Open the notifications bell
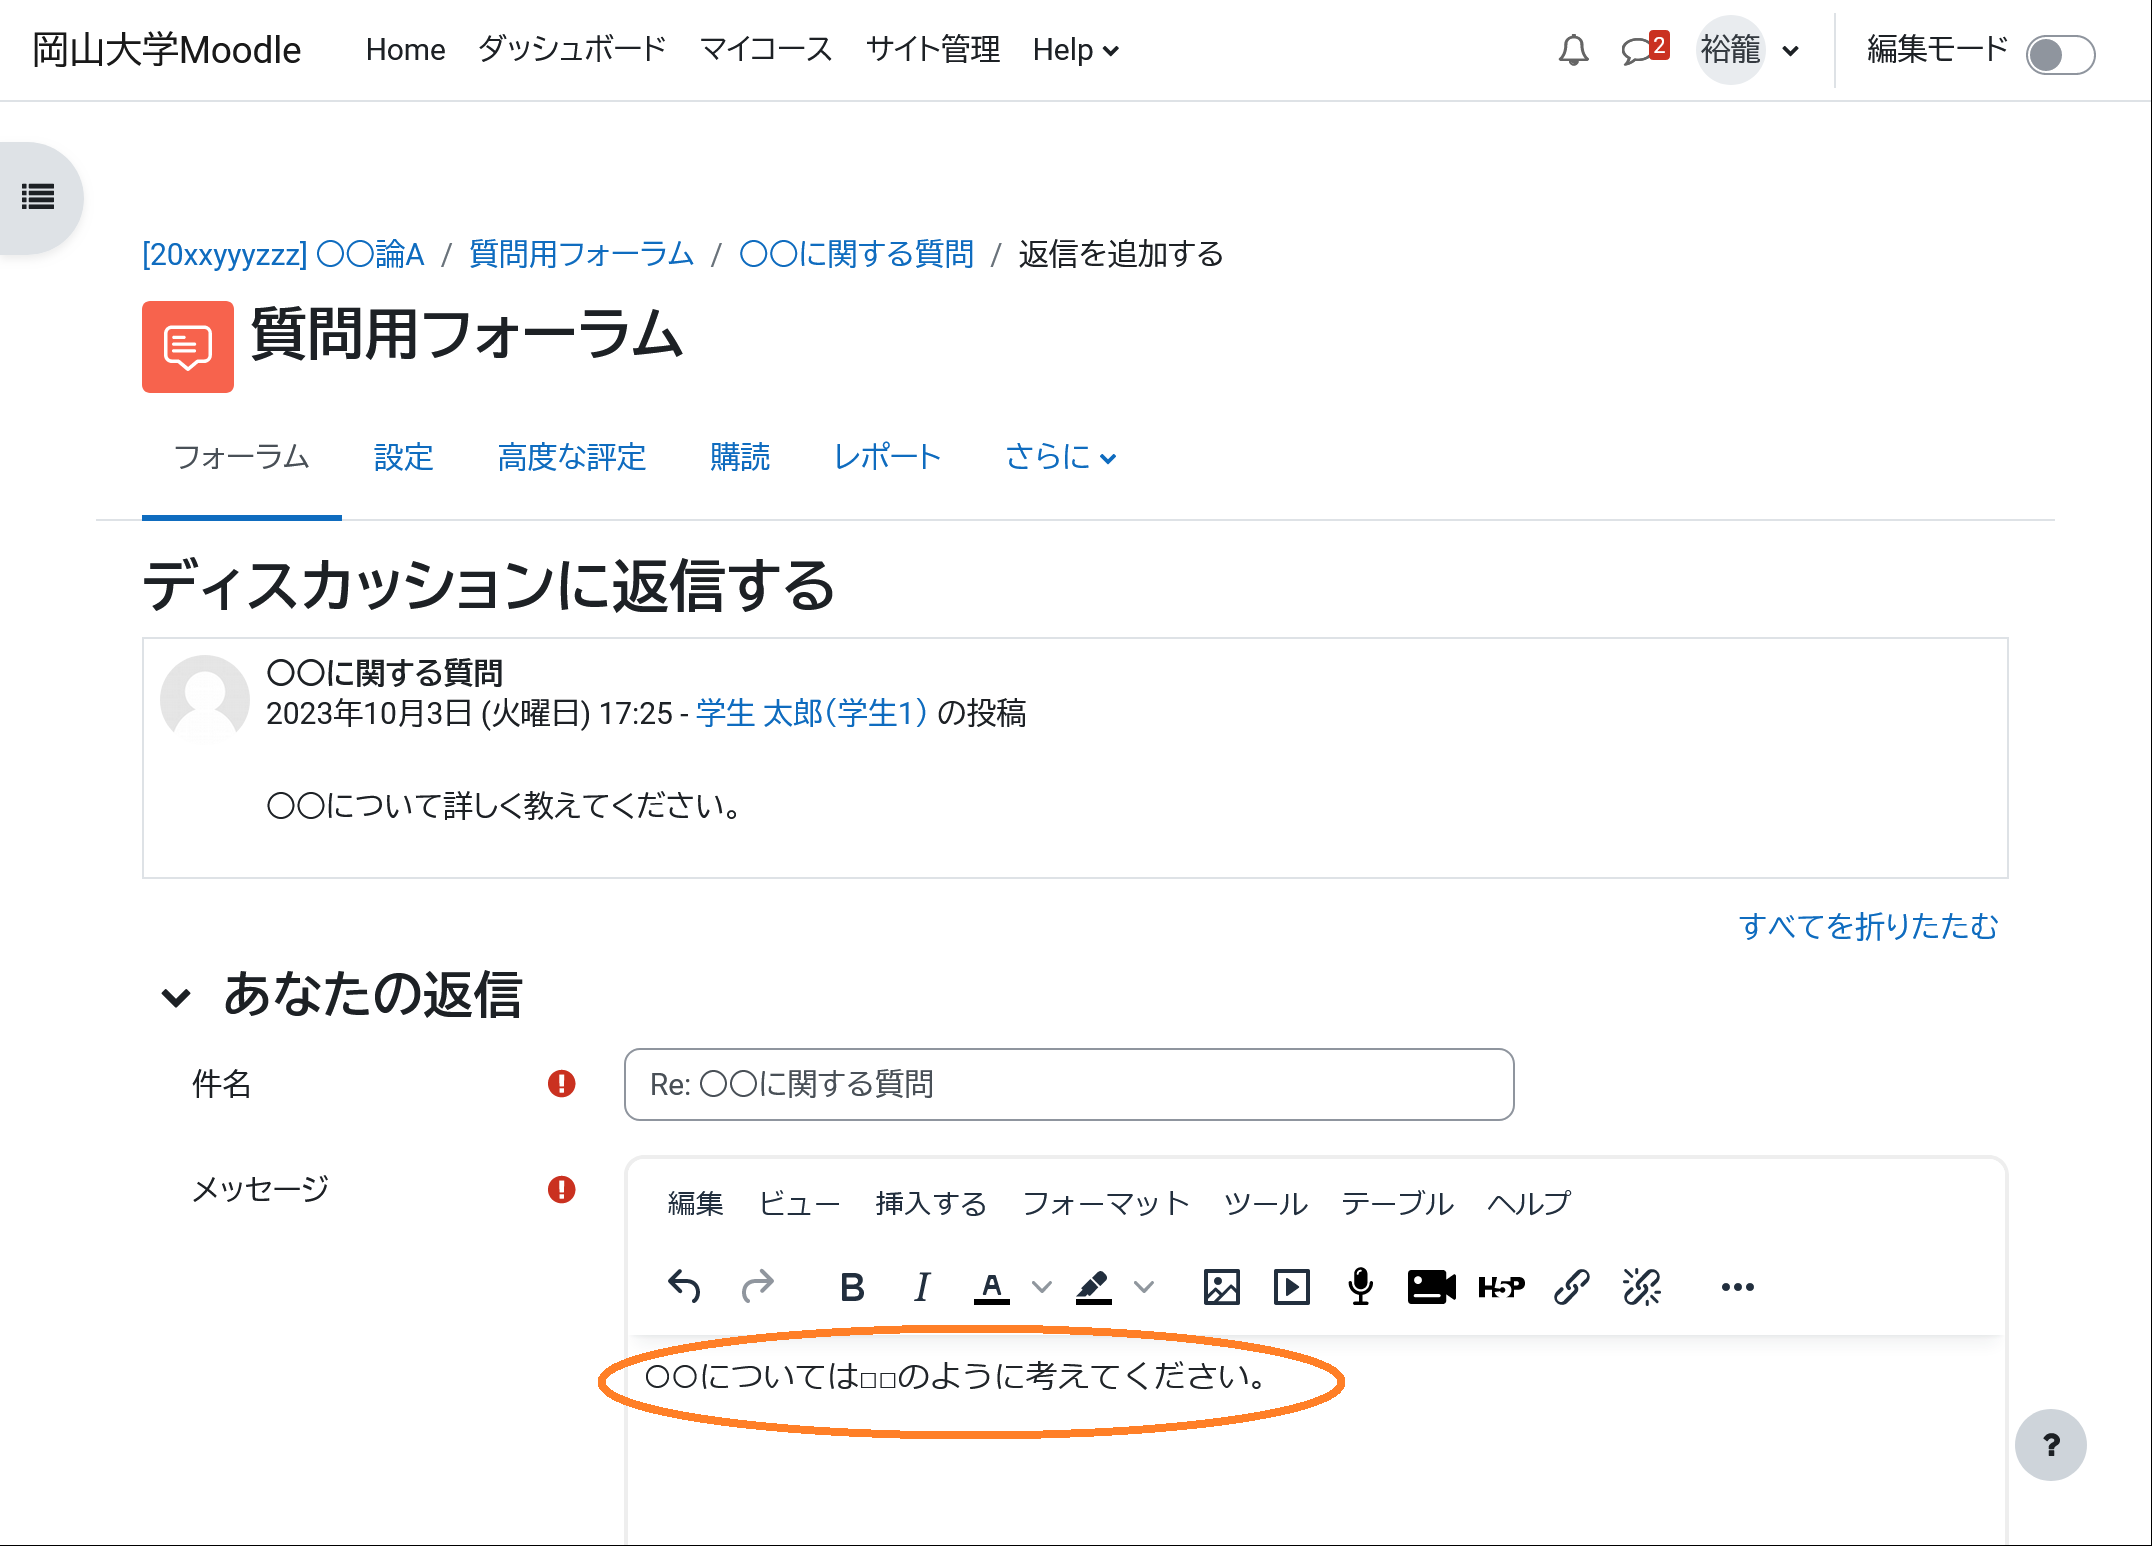 (1573, 50)
